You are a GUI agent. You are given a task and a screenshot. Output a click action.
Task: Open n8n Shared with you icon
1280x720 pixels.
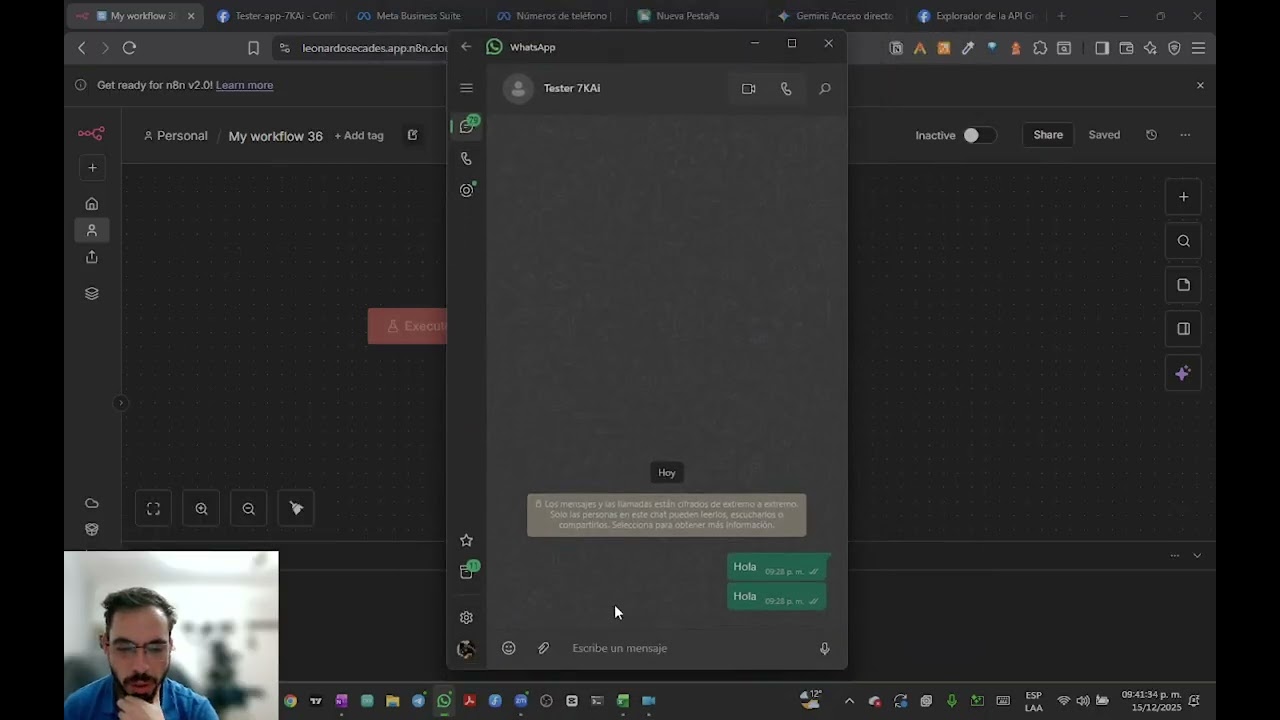pyautogui.click(x=92, y=257)
